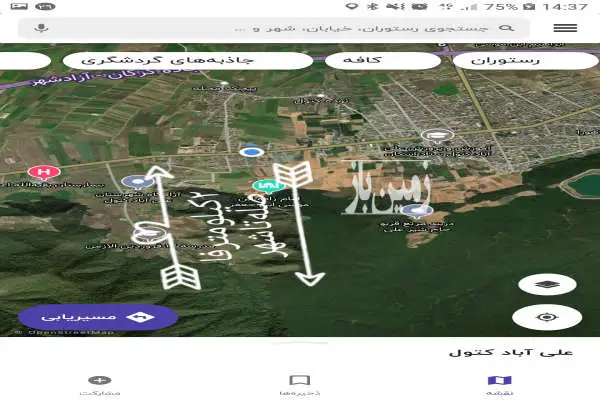
Task: Select the کافه category chip
Action: tap(383, 60)
